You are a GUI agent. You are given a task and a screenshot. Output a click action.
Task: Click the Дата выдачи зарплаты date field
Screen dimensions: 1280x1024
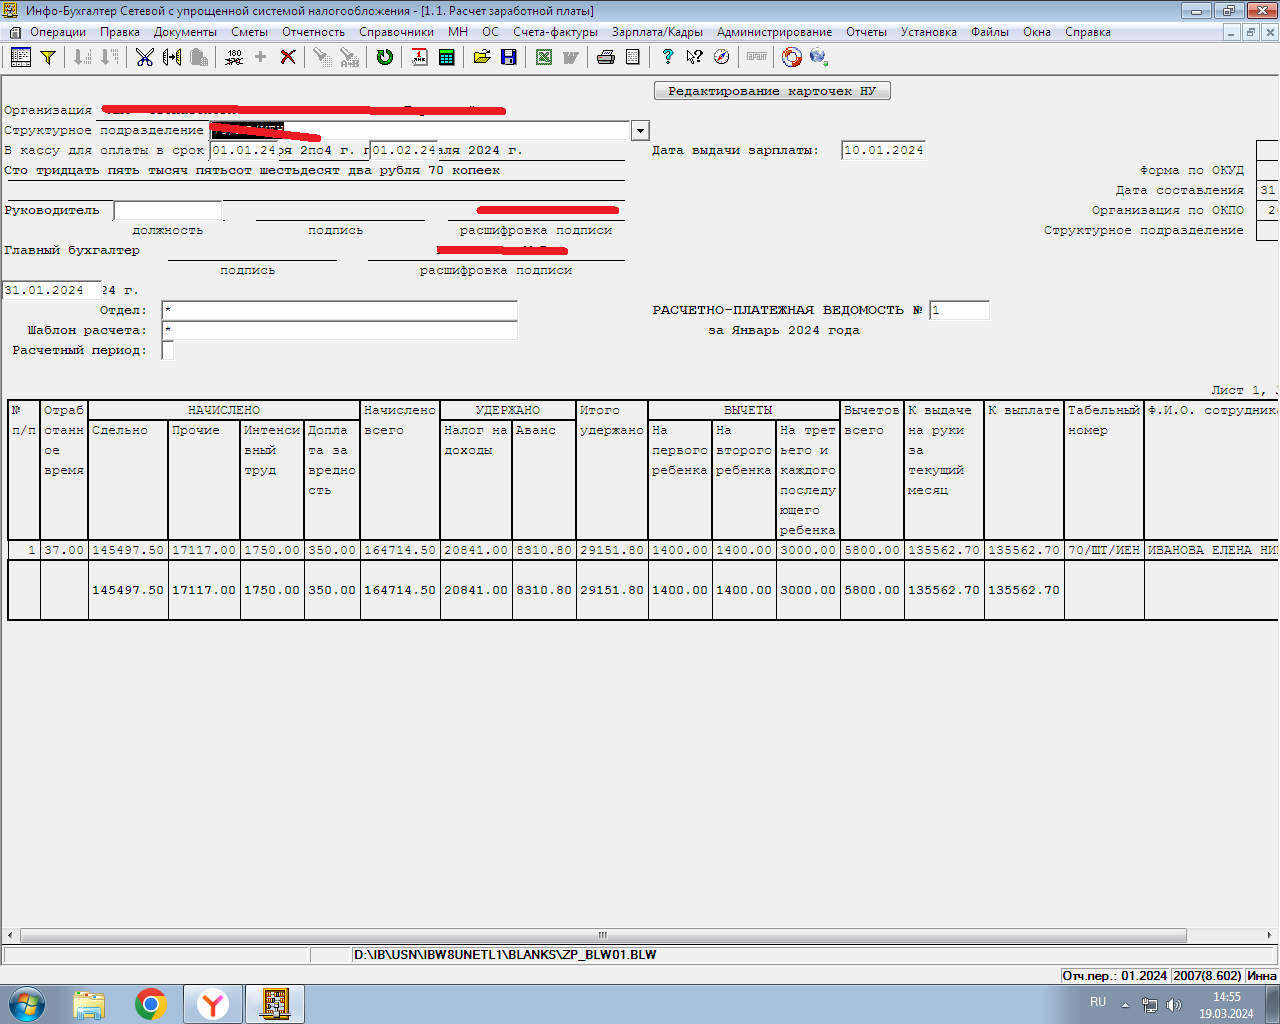884,151
